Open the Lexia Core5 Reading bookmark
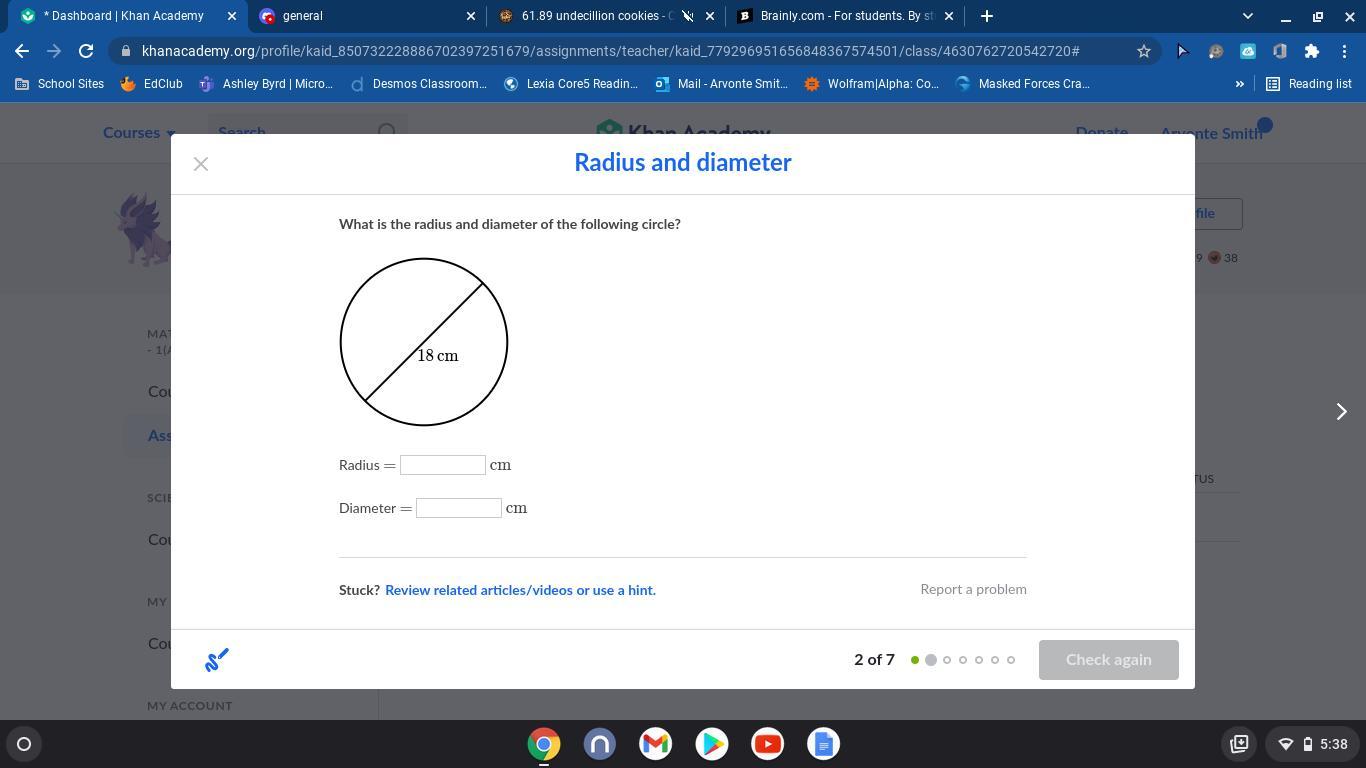1366x768 pixels. coord(570,84)
